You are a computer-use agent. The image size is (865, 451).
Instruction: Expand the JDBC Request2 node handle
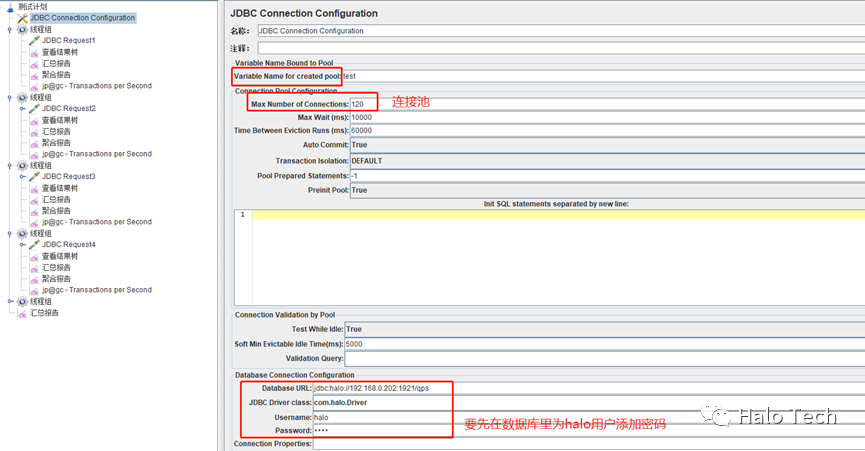pos(22,109)
